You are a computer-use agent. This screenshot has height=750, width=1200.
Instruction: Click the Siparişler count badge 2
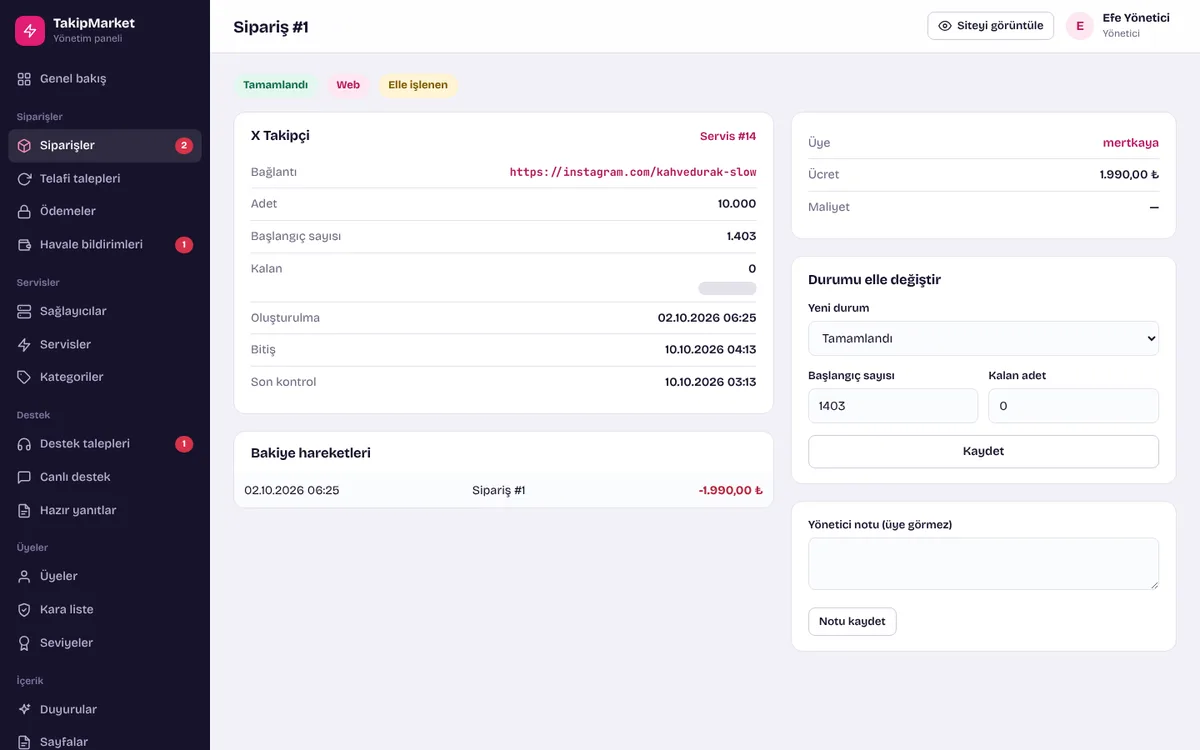(184, 146)
